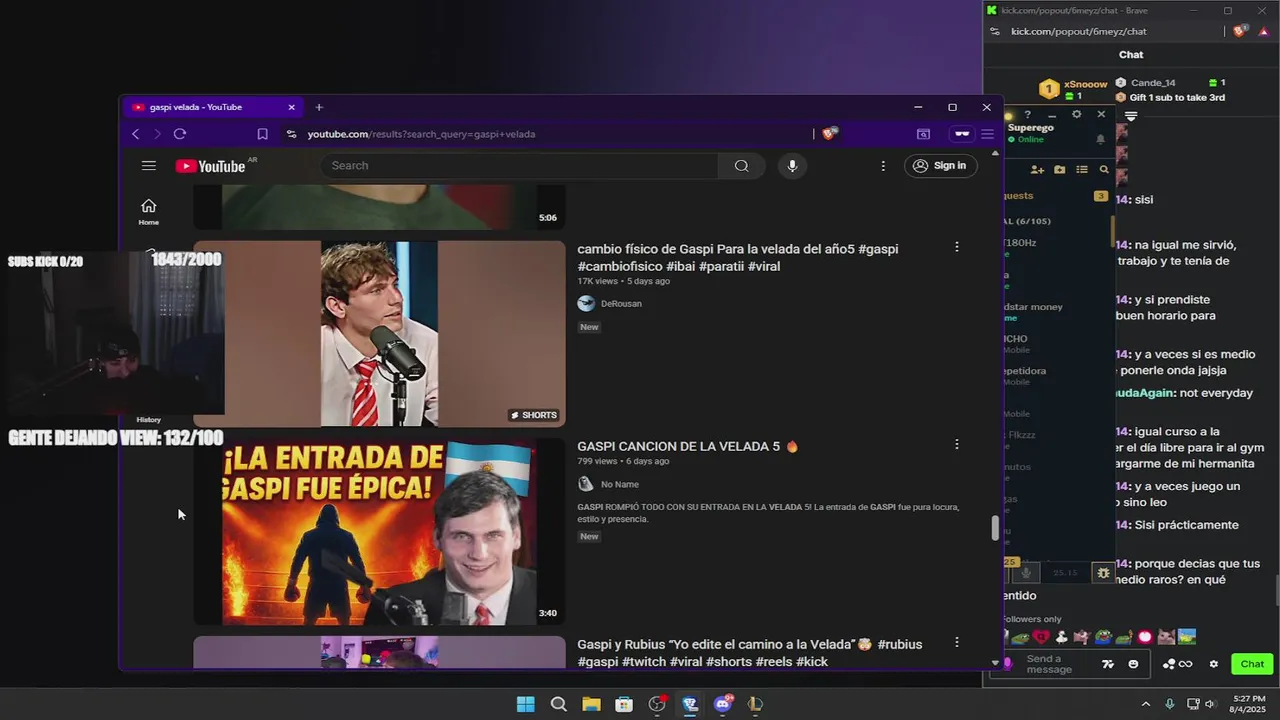Image resolution: width=1280 pixels, height=720 pixels.
Task: Click the YouTube search magnifier button
Action: pyautogui.click(x=741, y=166)
